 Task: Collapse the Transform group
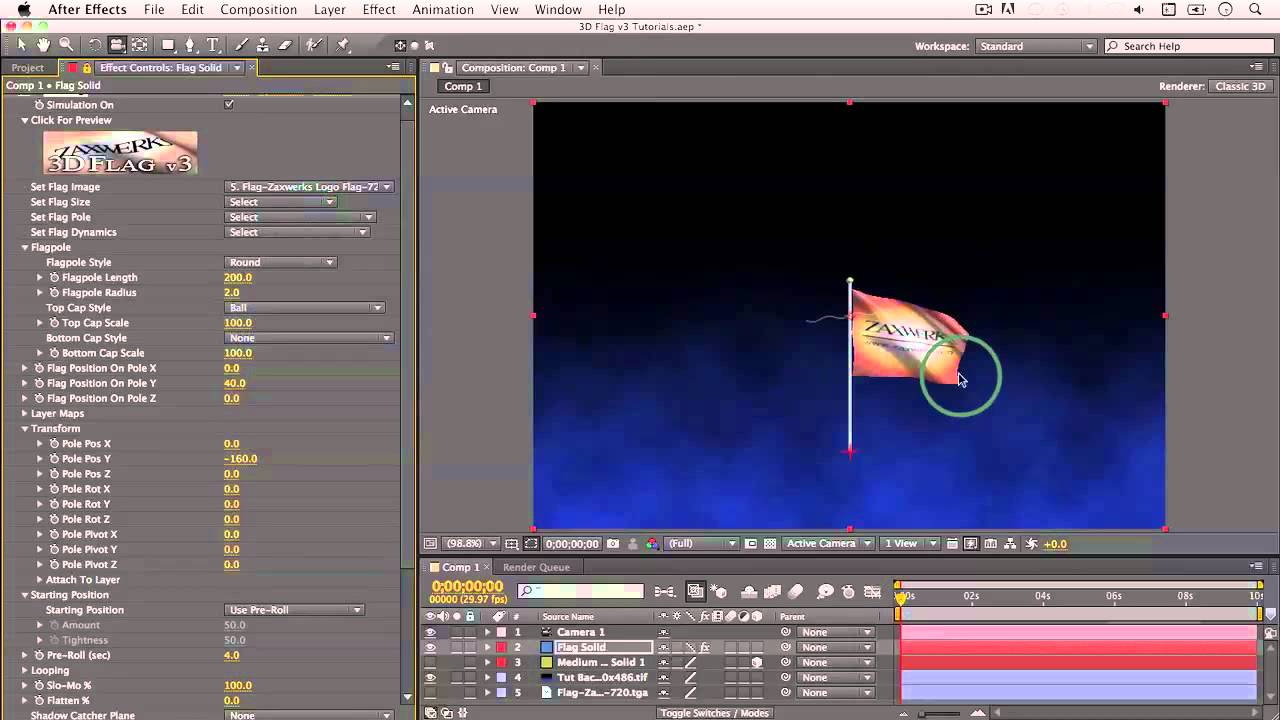click(x=25, y=428)
